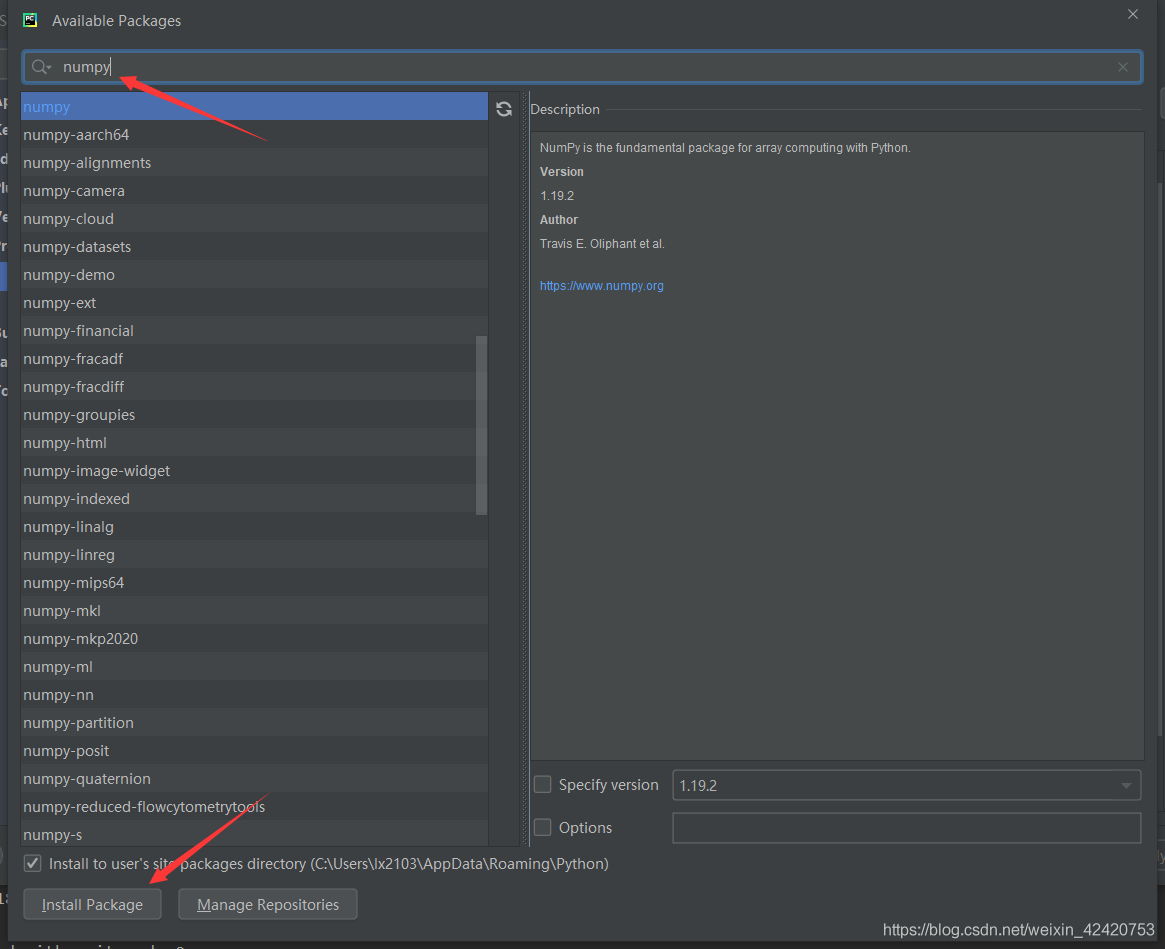Clear the numpy search text
Image resolution: width=1165 pixels, height=949 pixels.
[1122, 66]
